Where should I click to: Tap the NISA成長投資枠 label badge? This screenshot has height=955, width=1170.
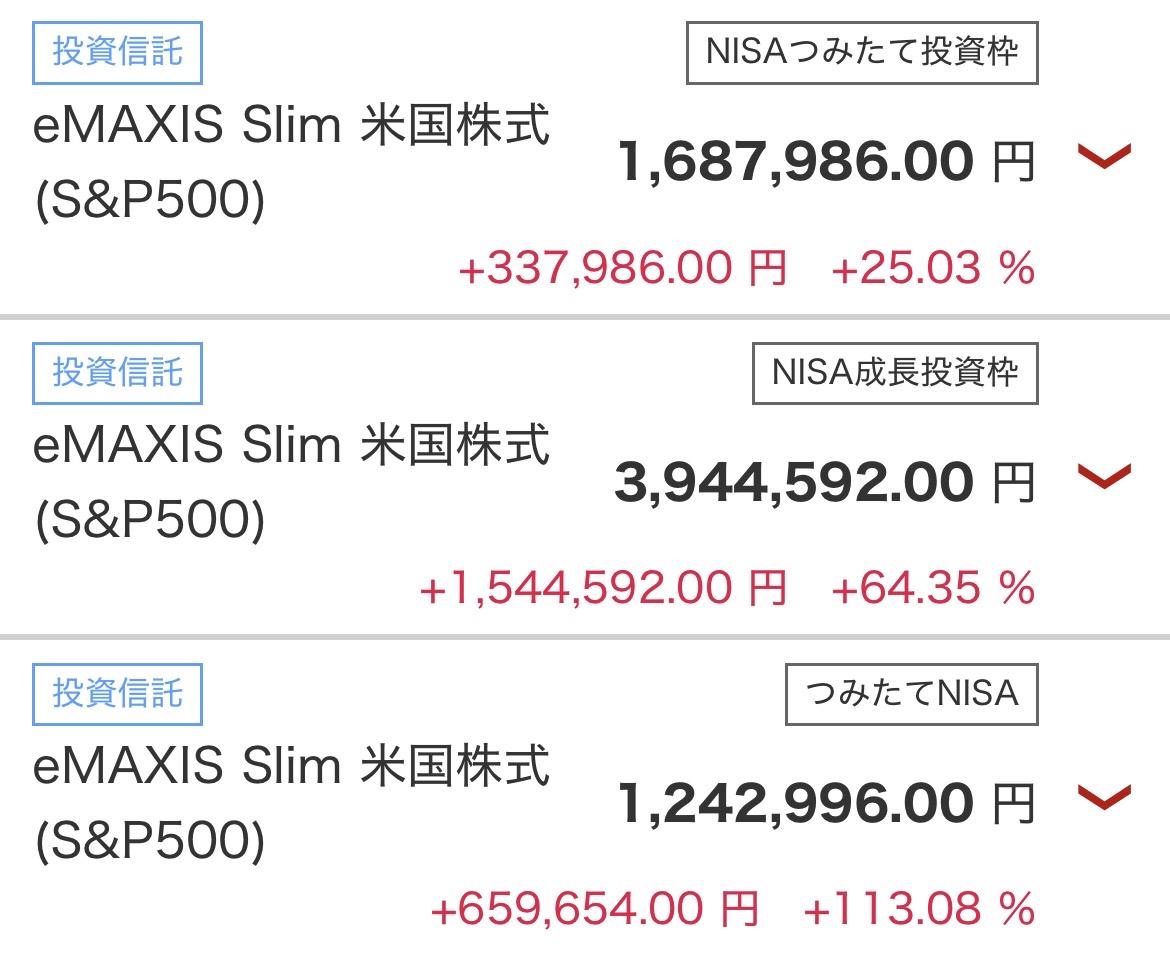(895, 373)
